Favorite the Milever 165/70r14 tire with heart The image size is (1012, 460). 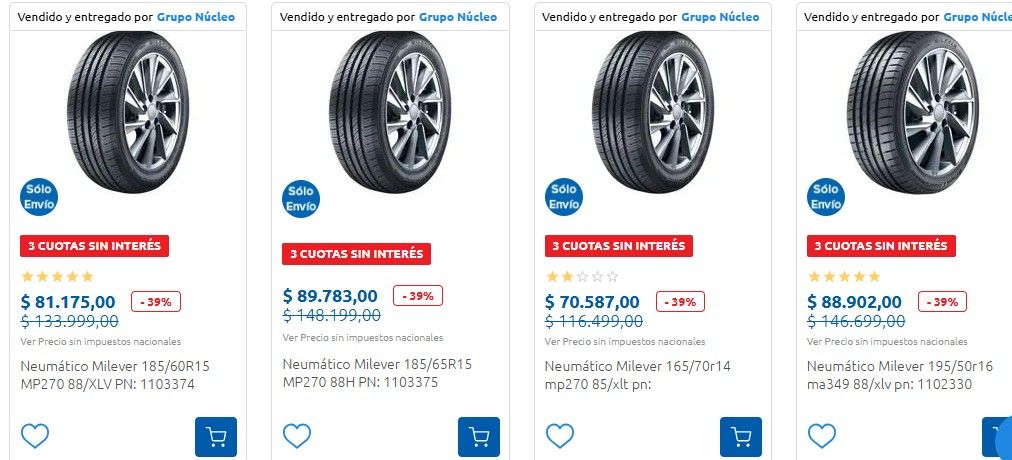coord(560,436)
